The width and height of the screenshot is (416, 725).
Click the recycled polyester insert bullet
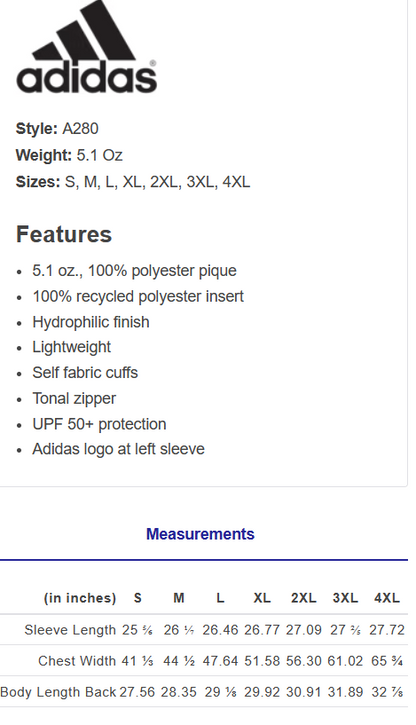[138, 296]
